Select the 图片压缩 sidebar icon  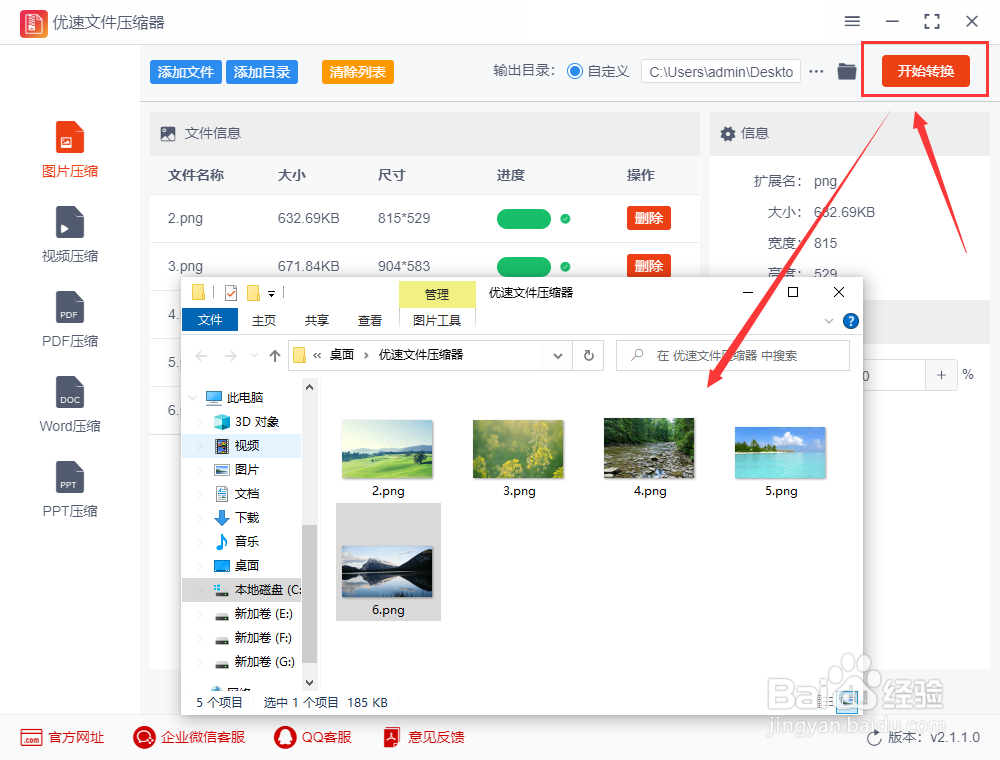[x=70, y=137]
